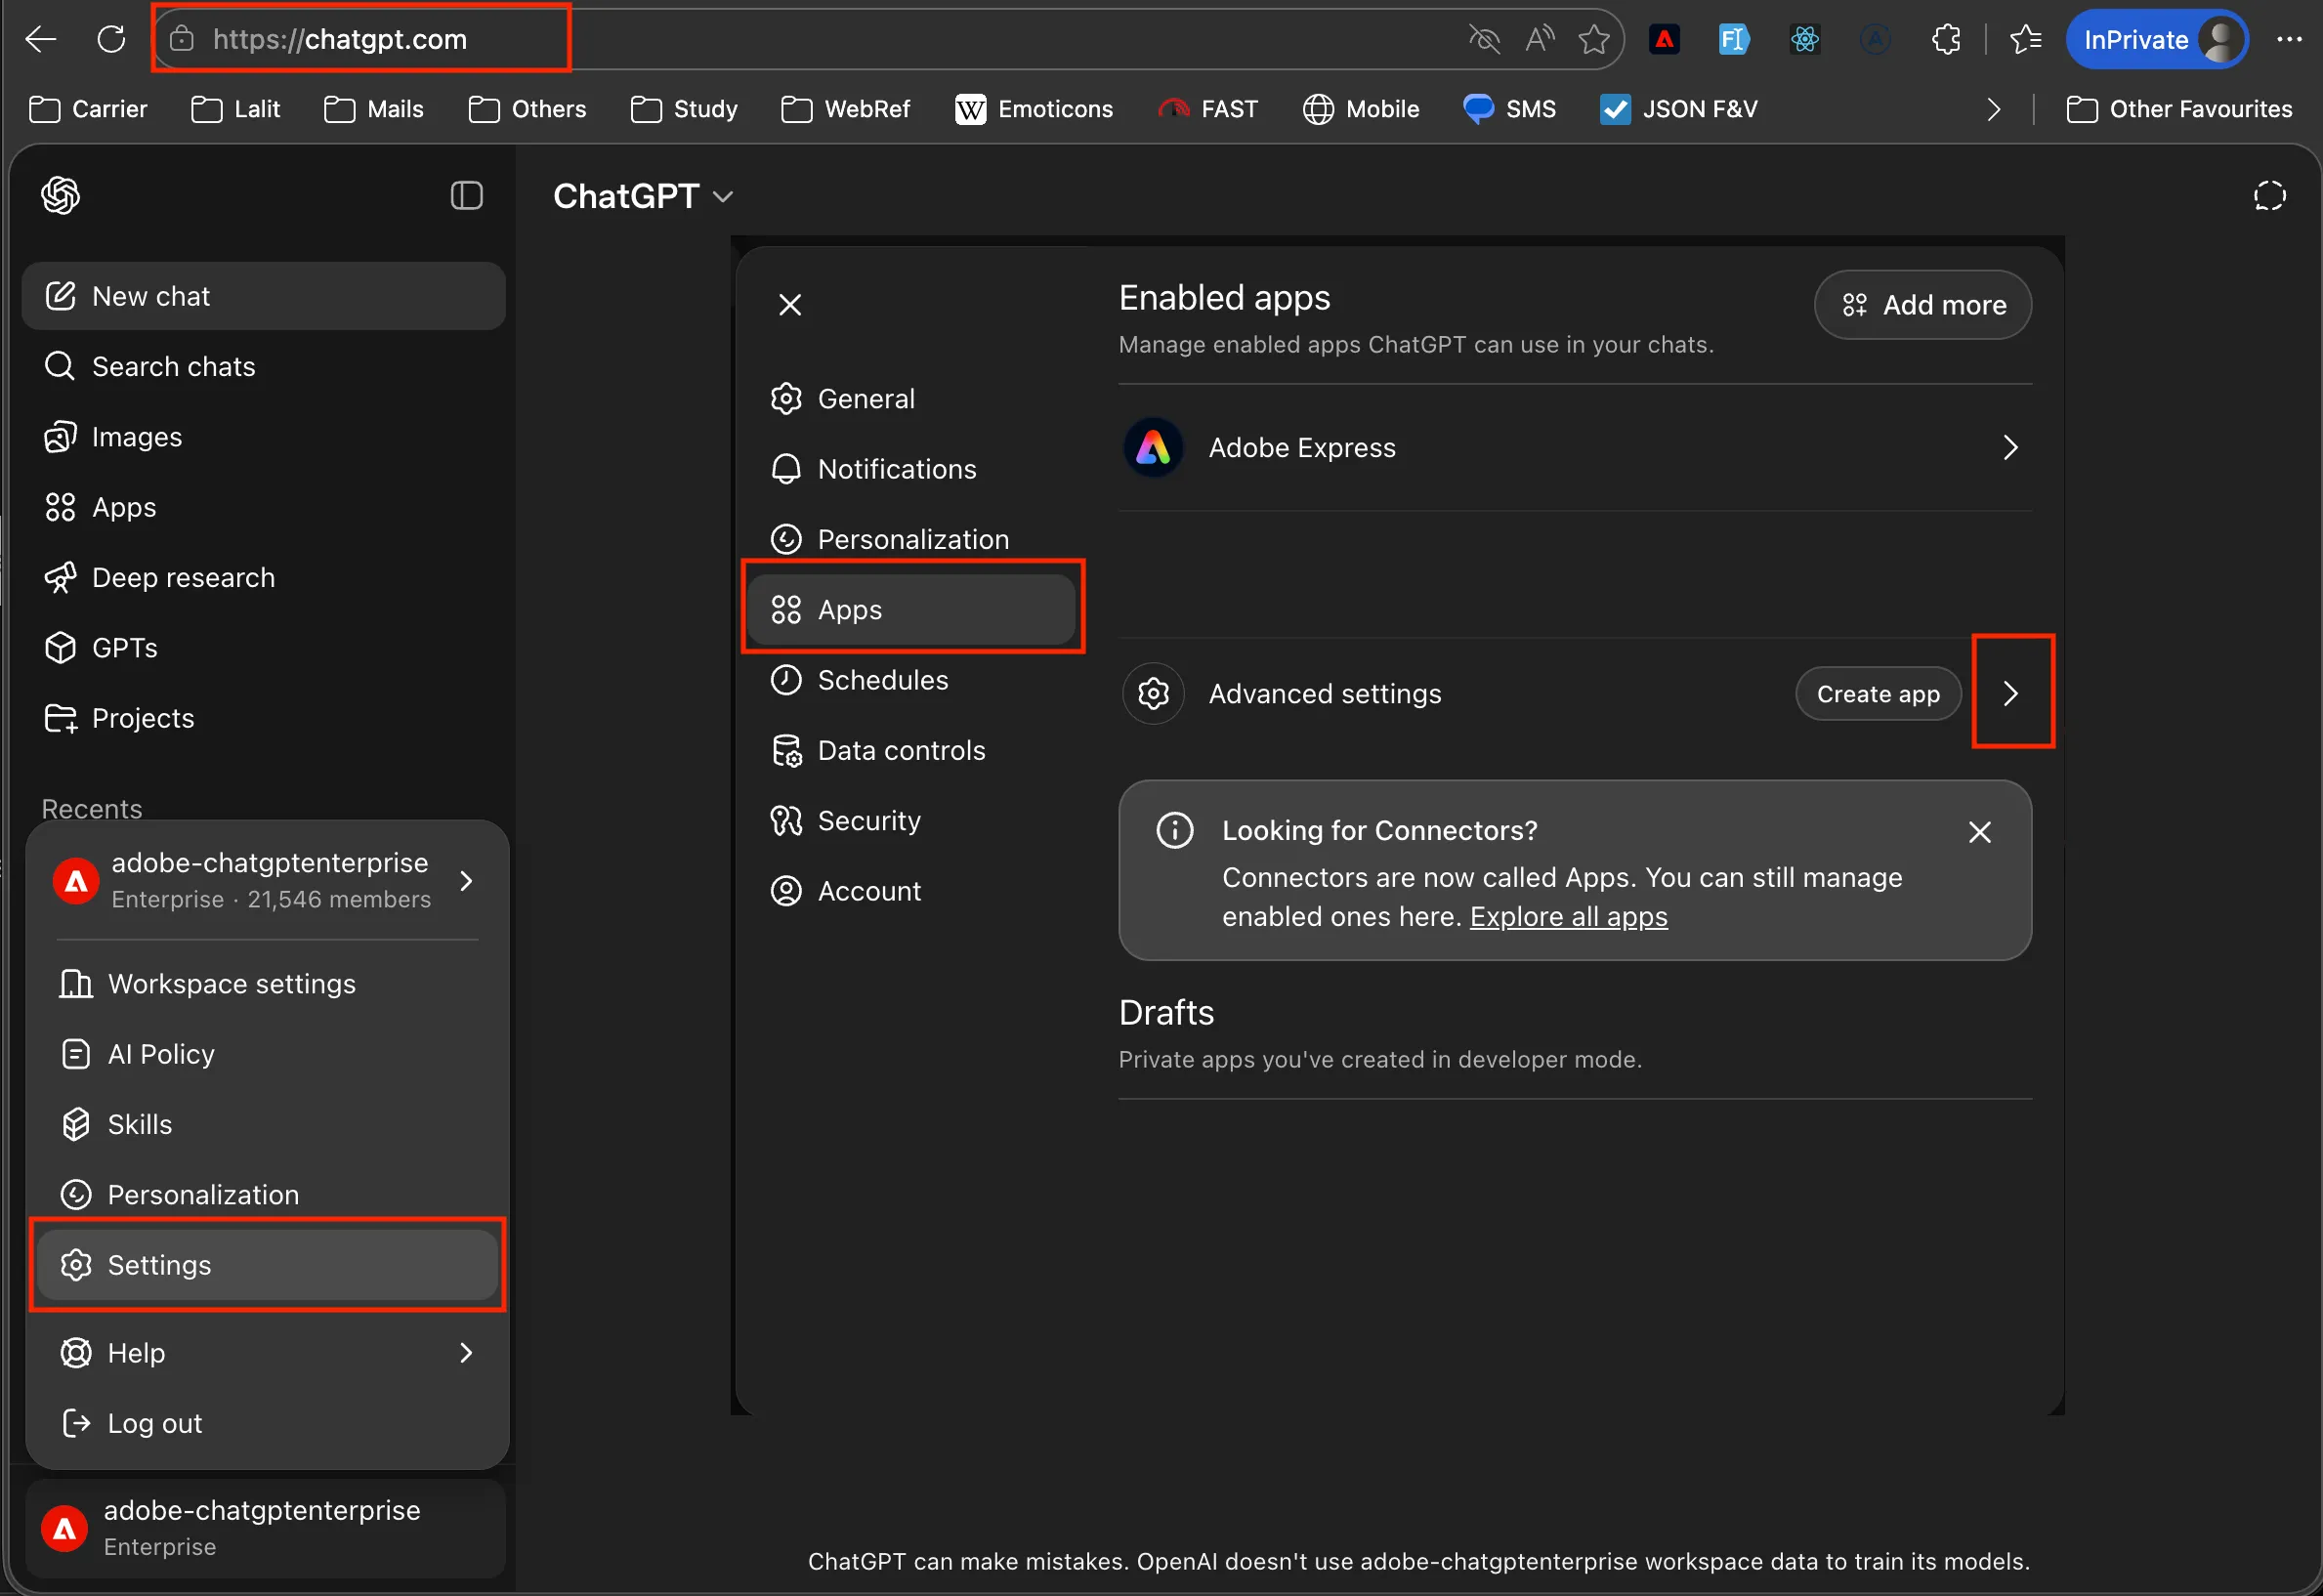Add page to favourites star icon

tap(1593, 40)
